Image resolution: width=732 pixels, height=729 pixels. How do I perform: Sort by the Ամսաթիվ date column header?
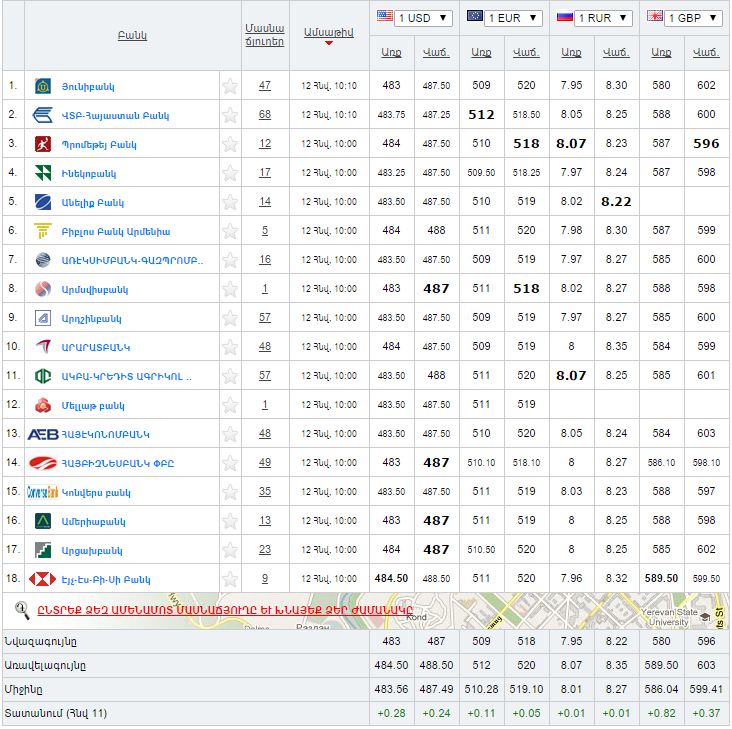(328, 33)
